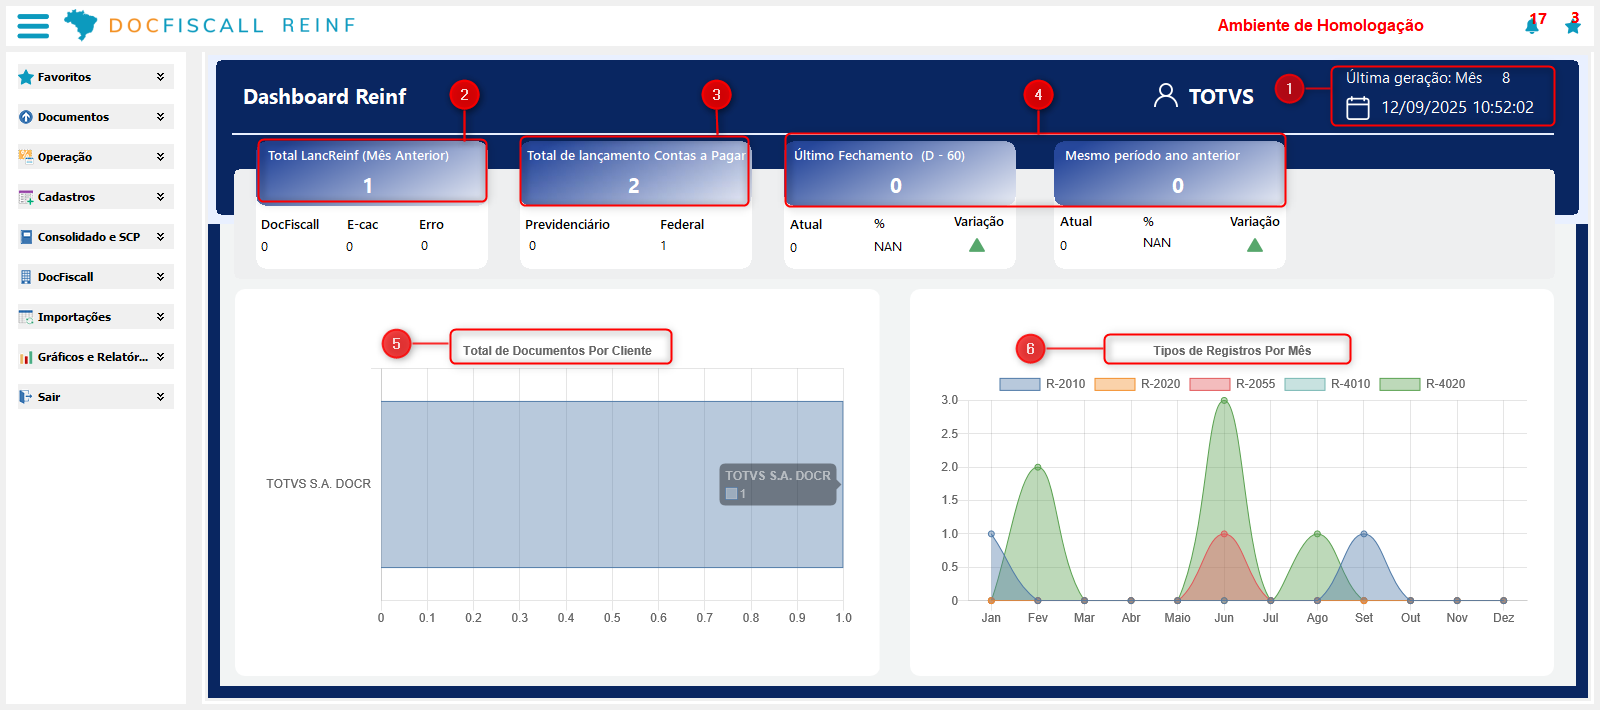
Task: Click the Cadastros sidebar icon
Action: point(26,197)
